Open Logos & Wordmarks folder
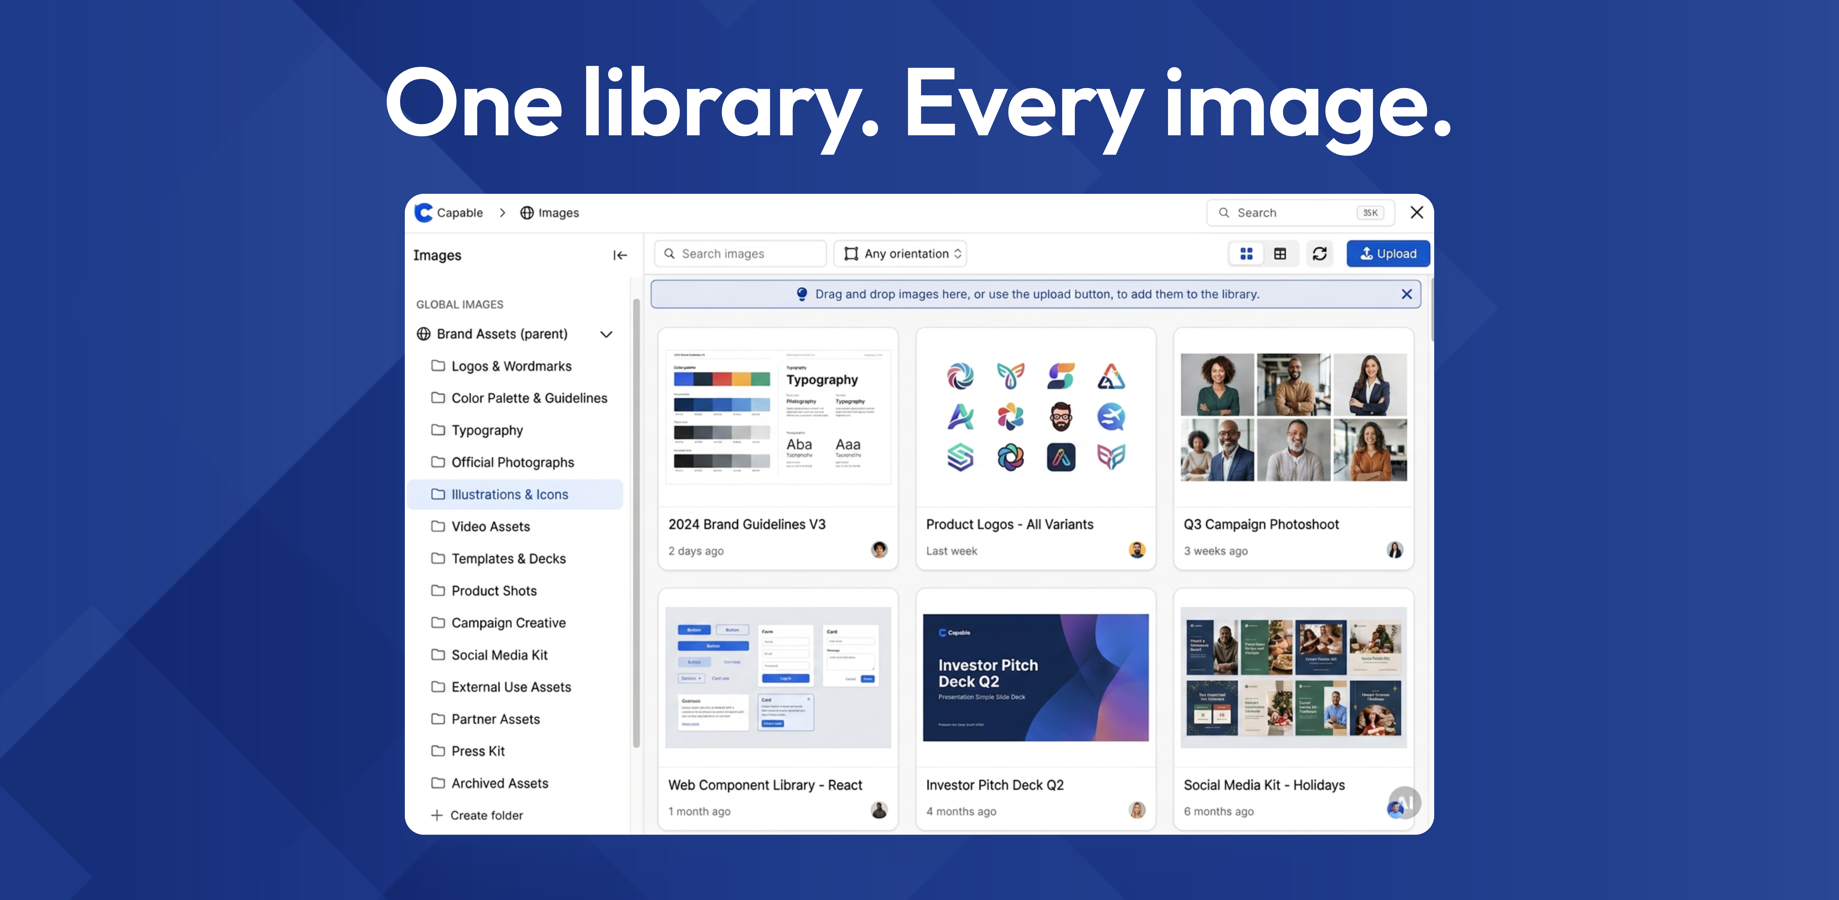 (x=515, y=366)
